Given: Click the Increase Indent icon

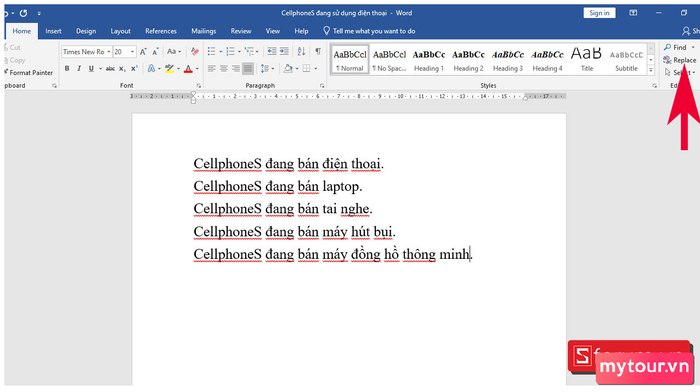Looking at the screenshot, I should pos(284,52).
